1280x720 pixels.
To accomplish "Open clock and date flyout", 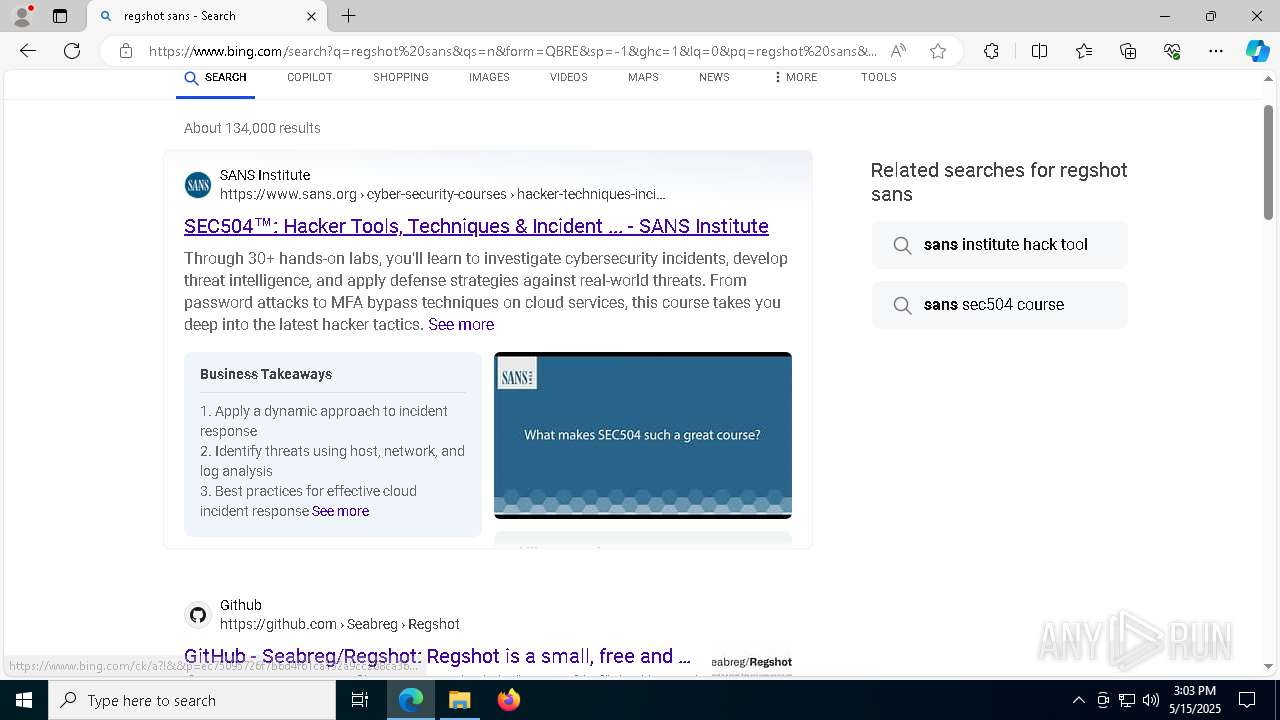I will pos(1195,700).
